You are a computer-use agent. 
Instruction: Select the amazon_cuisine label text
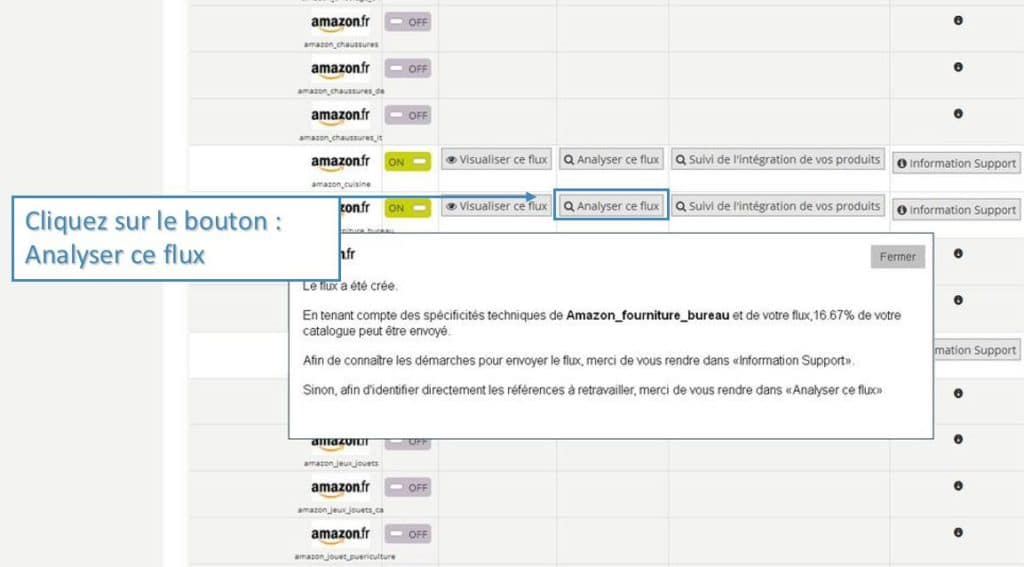pyautogui.click(x=341, y=184)
